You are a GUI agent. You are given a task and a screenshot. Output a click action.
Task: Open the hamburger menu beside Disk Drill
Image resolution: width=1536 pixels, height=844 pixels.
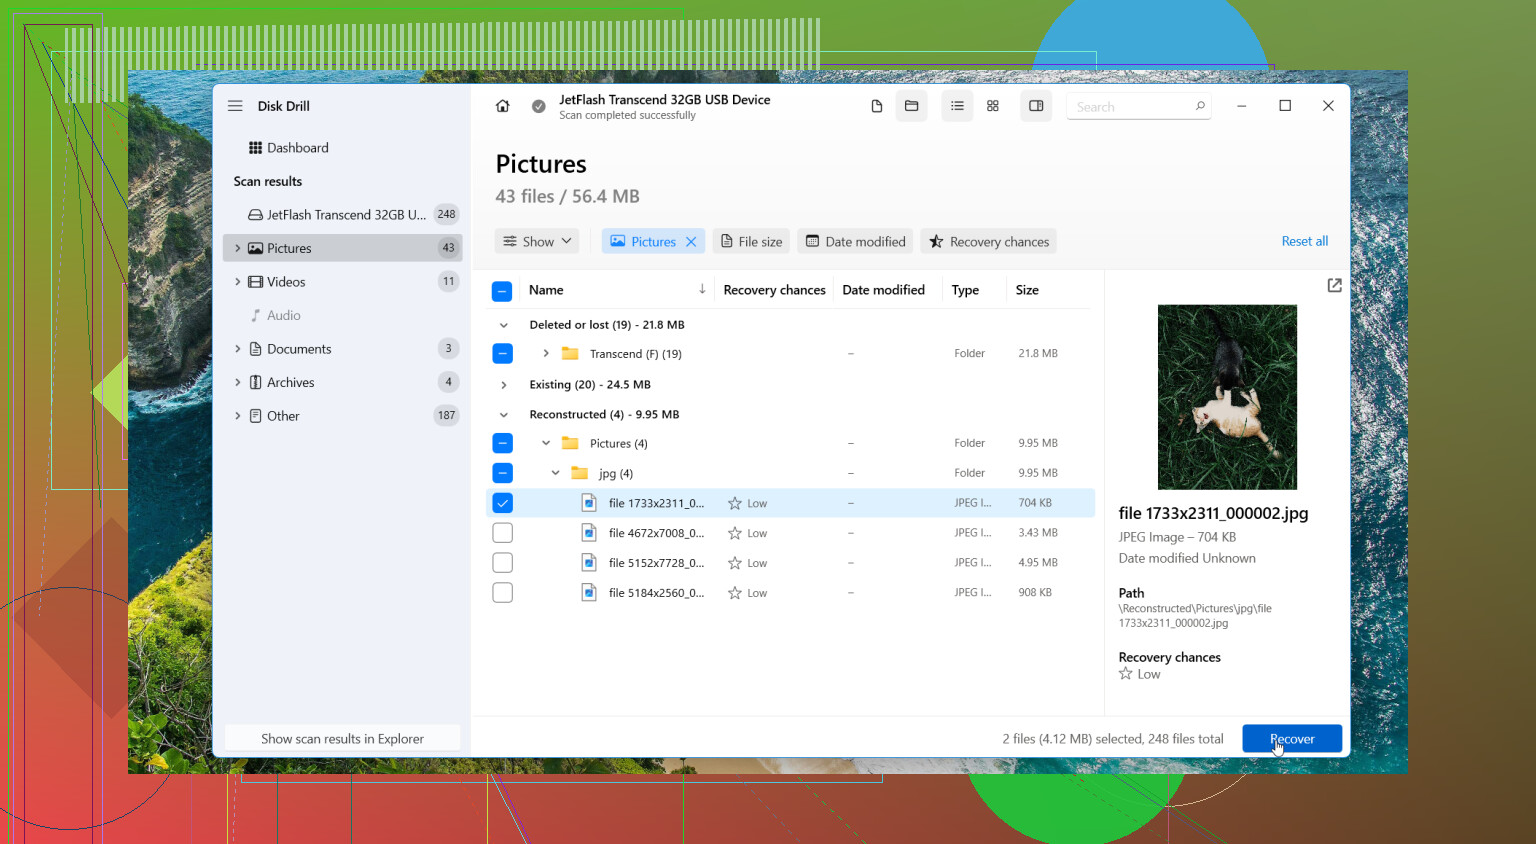[x=235, y=106]
